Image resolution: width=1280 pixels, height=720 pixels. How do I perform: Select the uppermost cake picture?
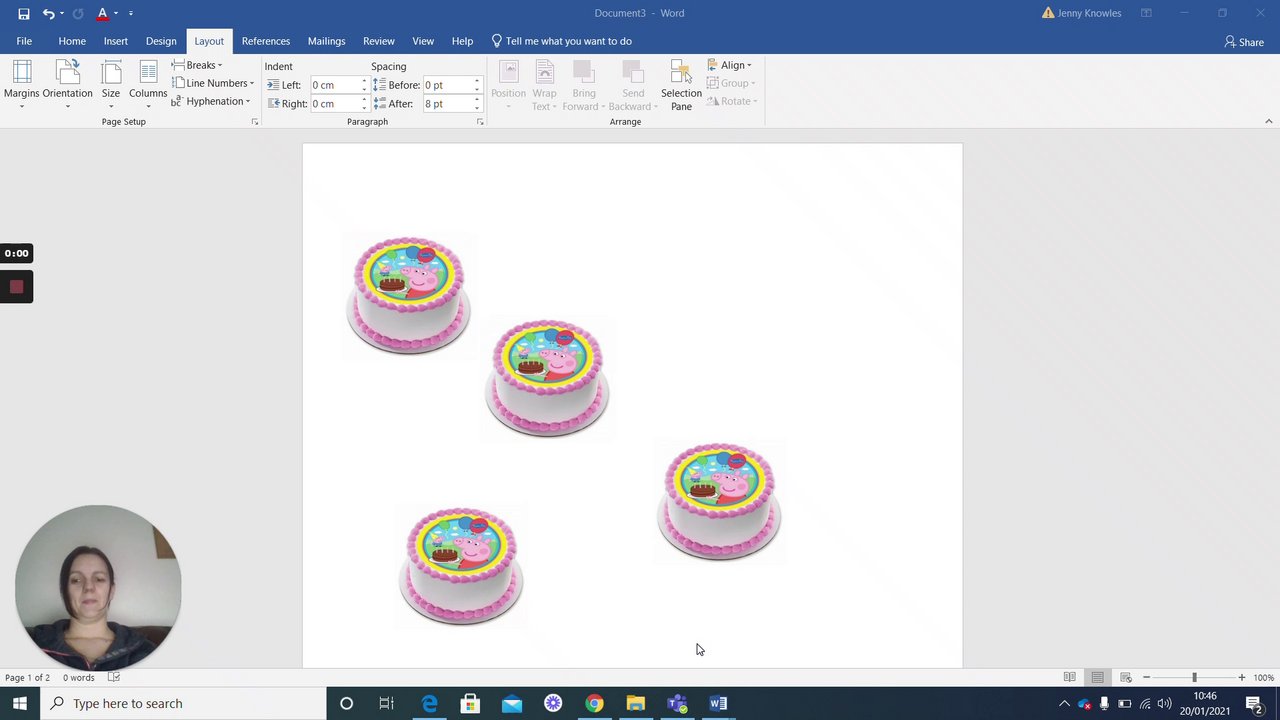click(408, 295)
